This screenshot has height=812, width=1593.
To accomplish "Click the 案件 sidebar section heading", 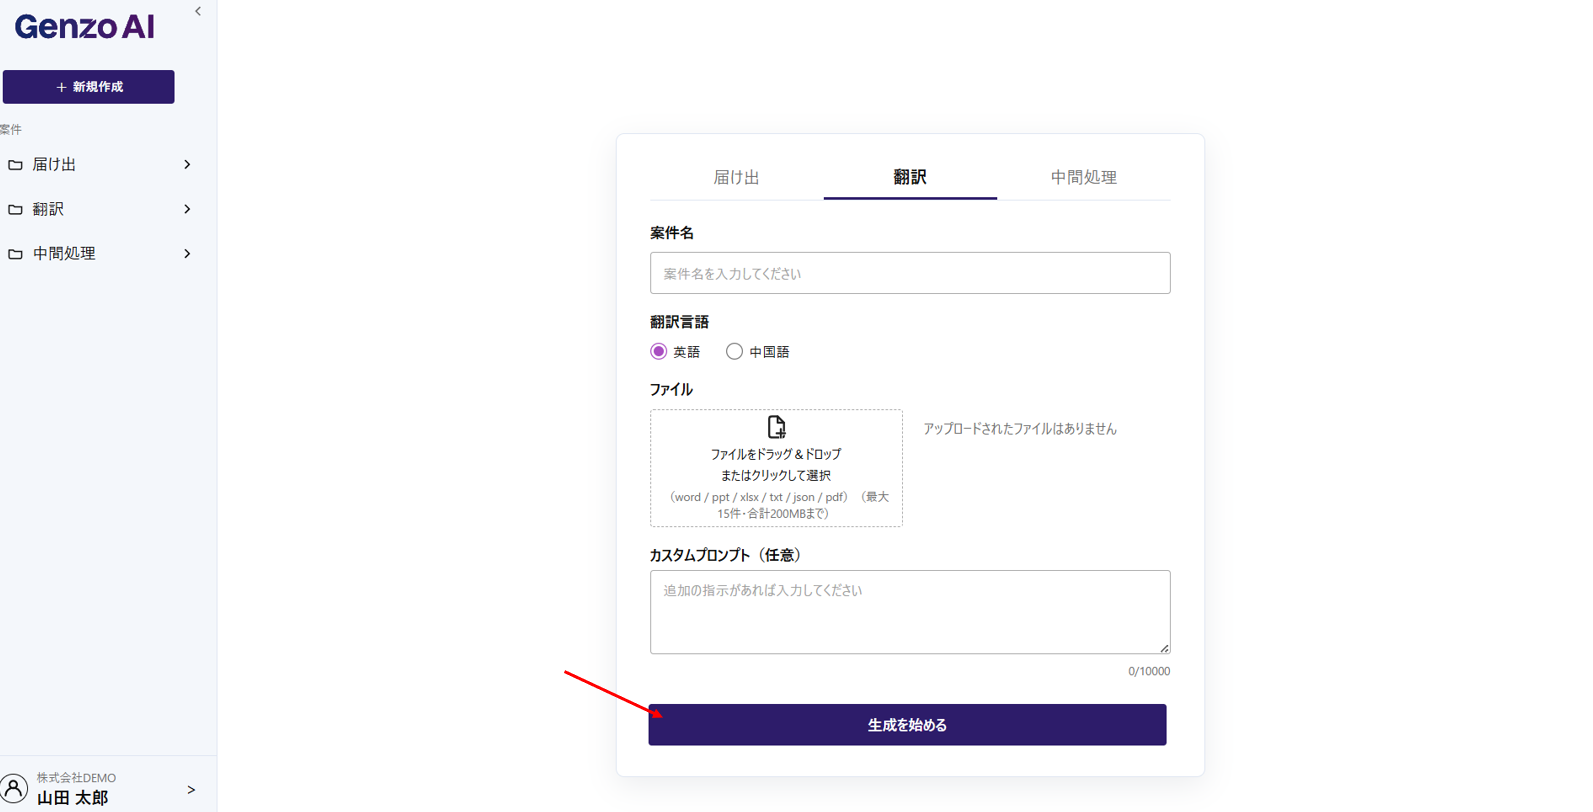I will click(x=11, y=130).
